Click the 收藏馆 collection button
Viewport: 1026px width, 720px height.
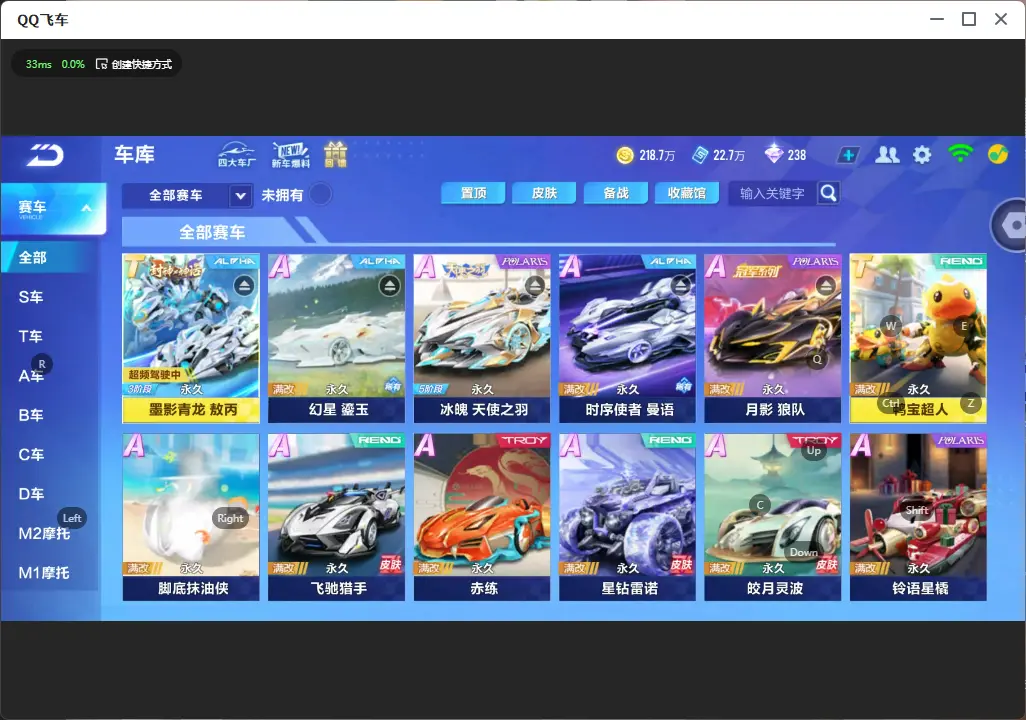686,193
